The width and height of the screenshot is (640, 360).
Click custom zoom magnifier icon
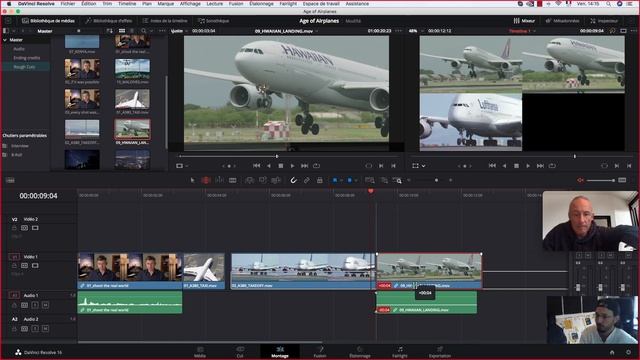[398, 180]
